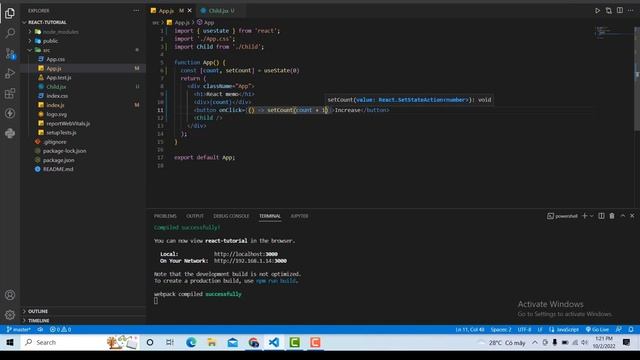Open the Explorer view in activity bar

coord(10,13)
